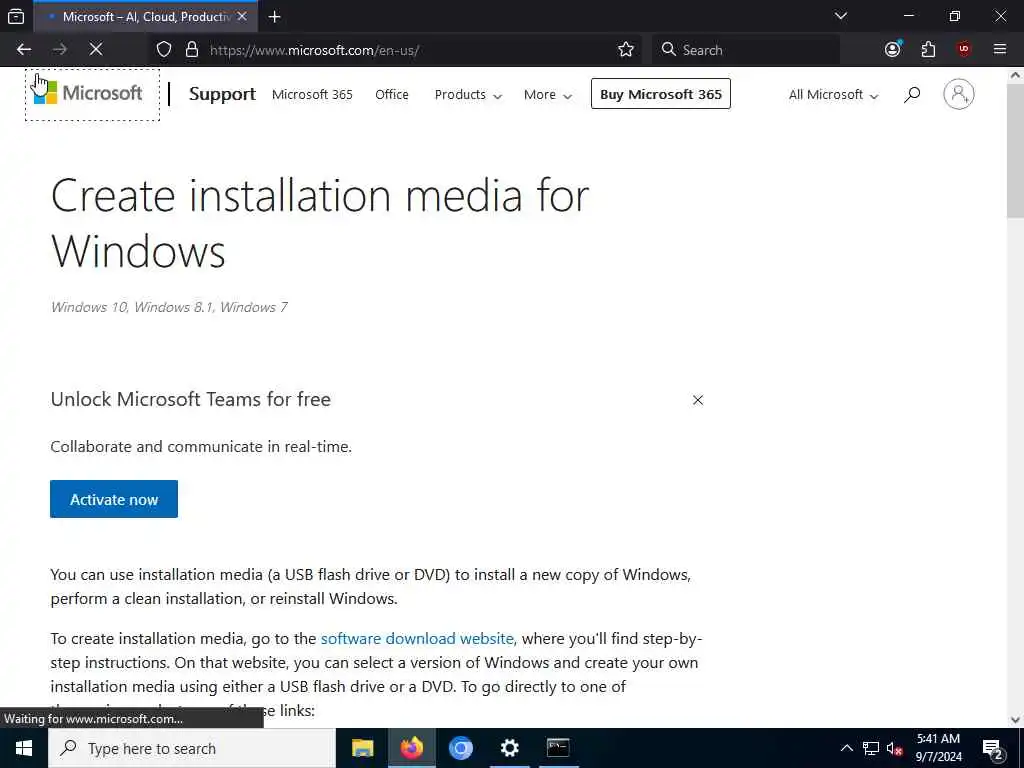Click the muted volume tray icon
The image size is (1024, 768).
(895, 748)
